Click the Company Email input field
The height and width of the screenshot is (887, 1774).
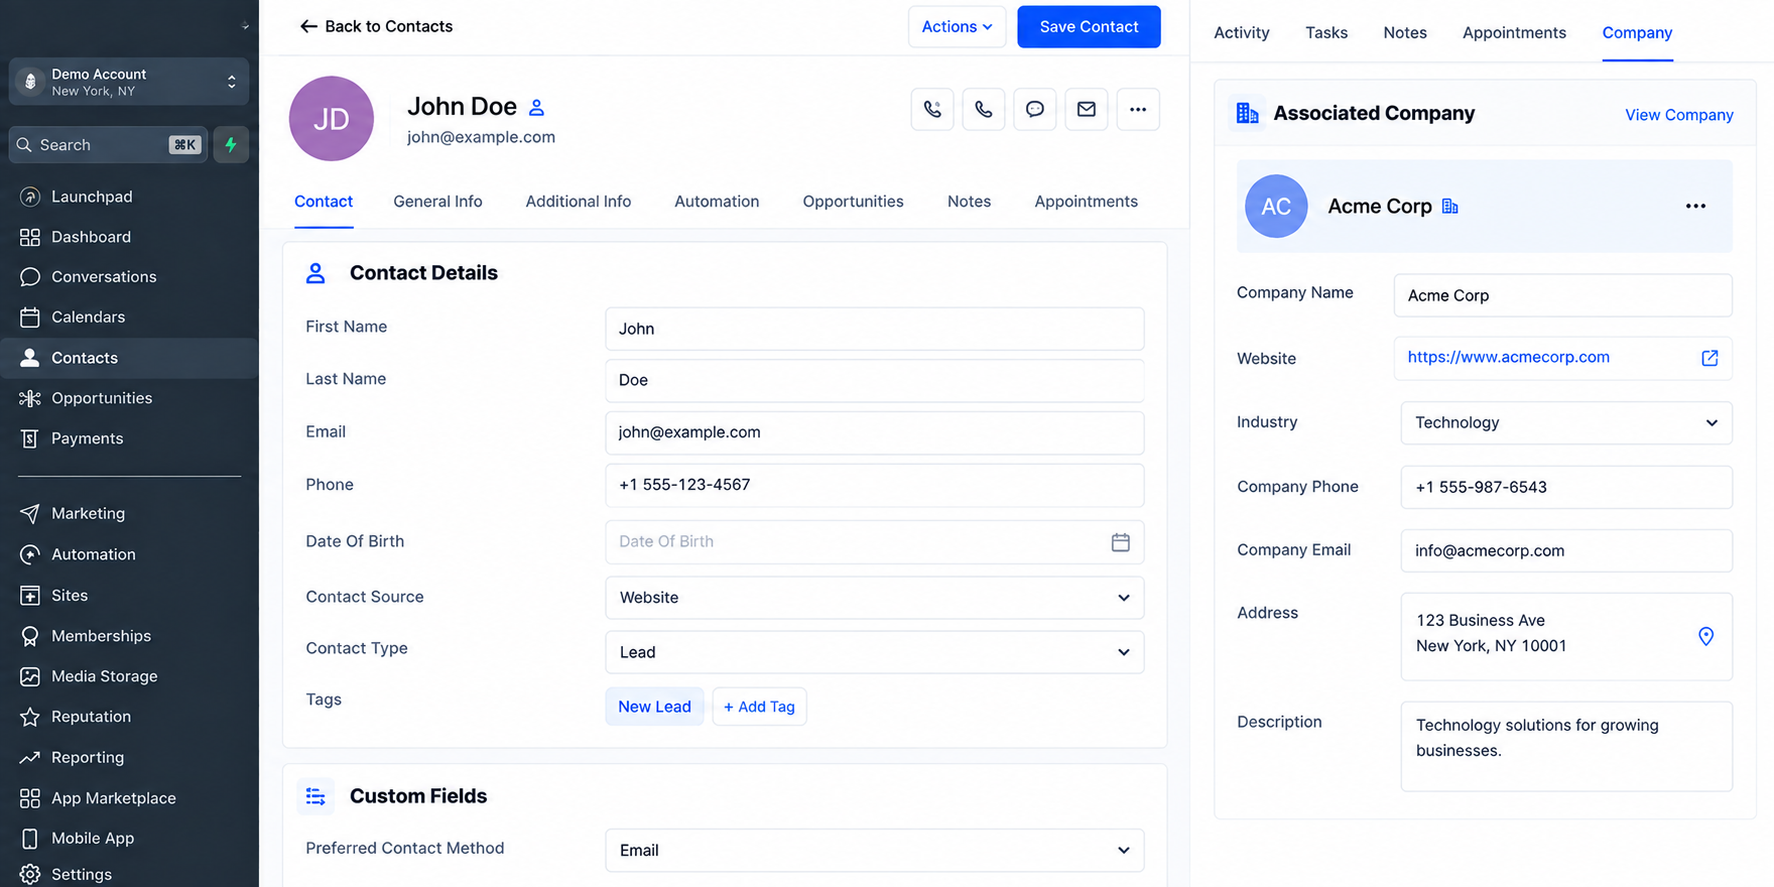coord(1566,551)
